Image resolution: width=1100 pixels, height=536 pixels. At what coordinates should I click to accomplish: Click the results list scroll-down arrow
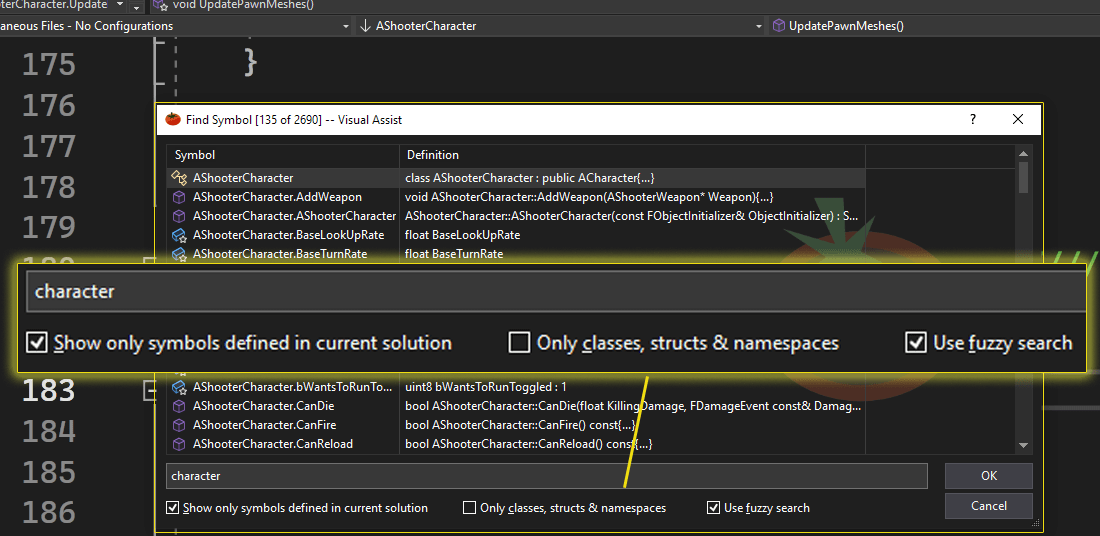1023,445
